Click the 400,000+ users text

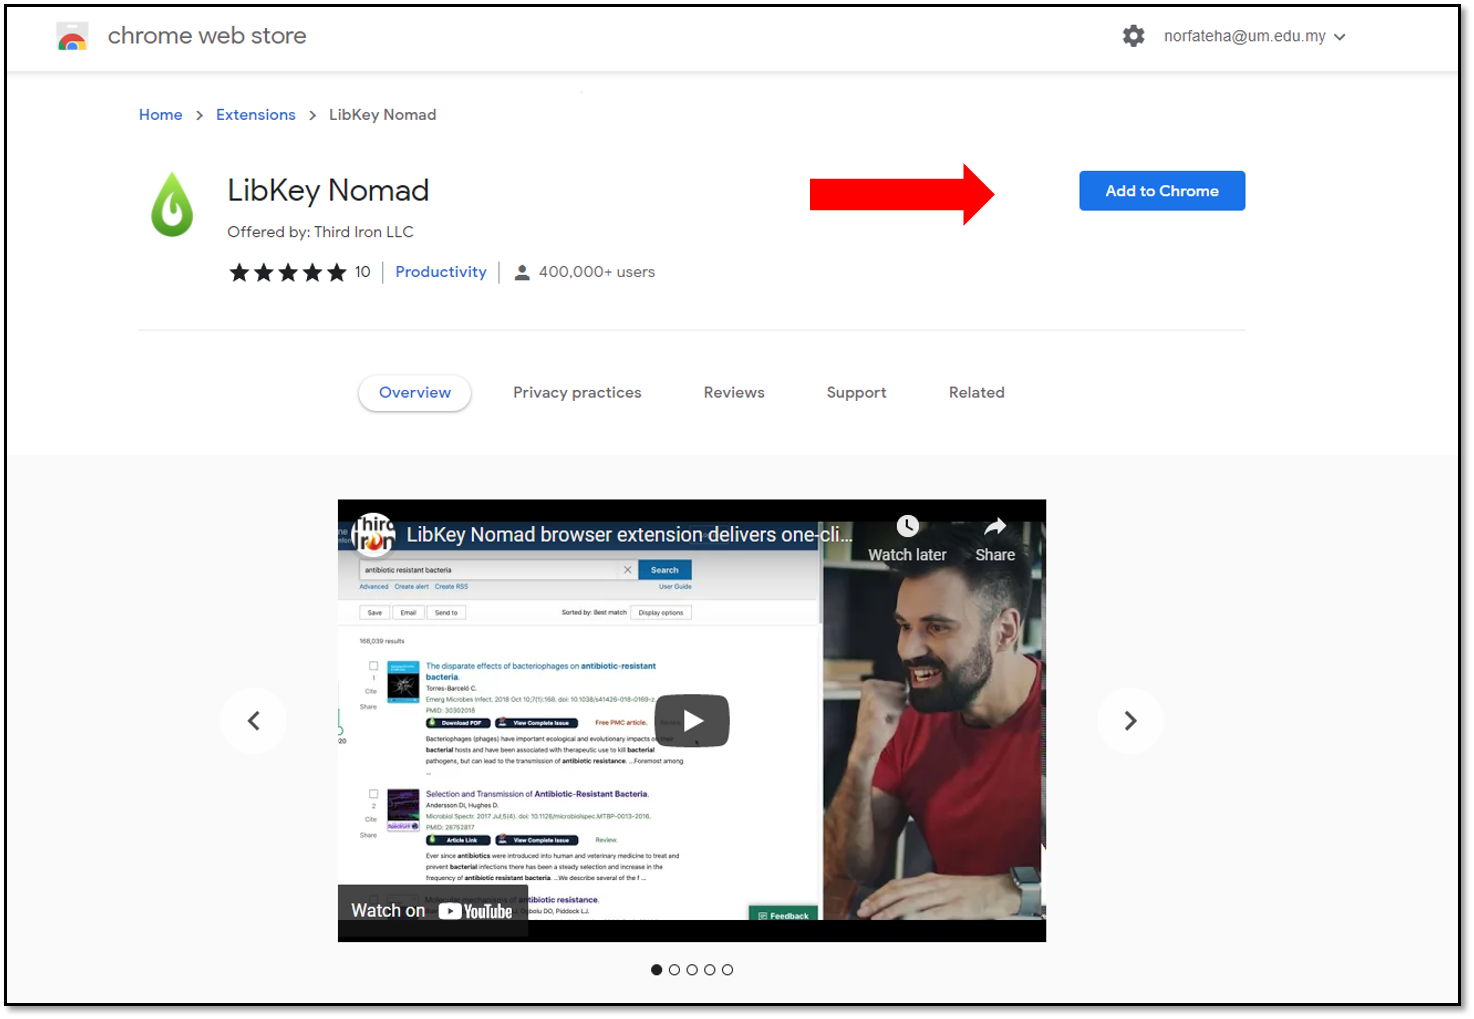tap(597, 272)
